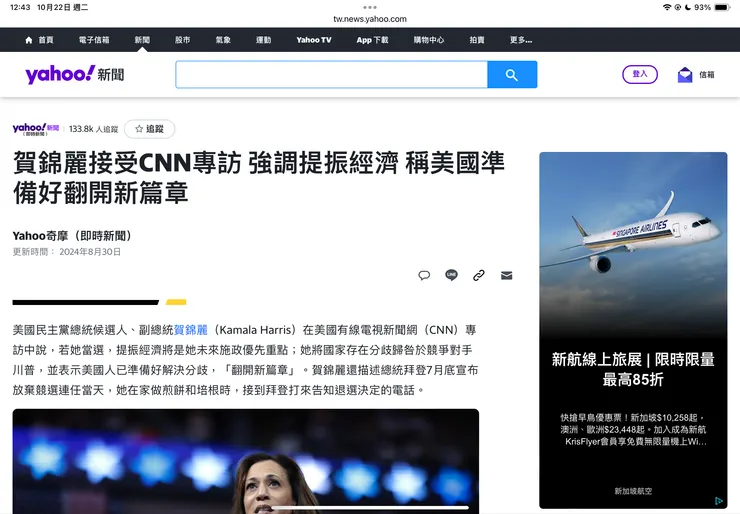
Task: Focus the news search input field
Action: pos(331,75)
